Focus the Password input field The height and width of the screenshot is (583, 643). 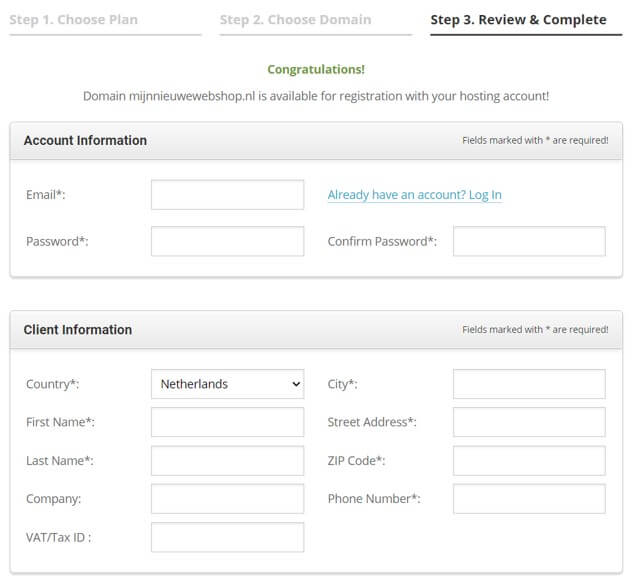227,241
